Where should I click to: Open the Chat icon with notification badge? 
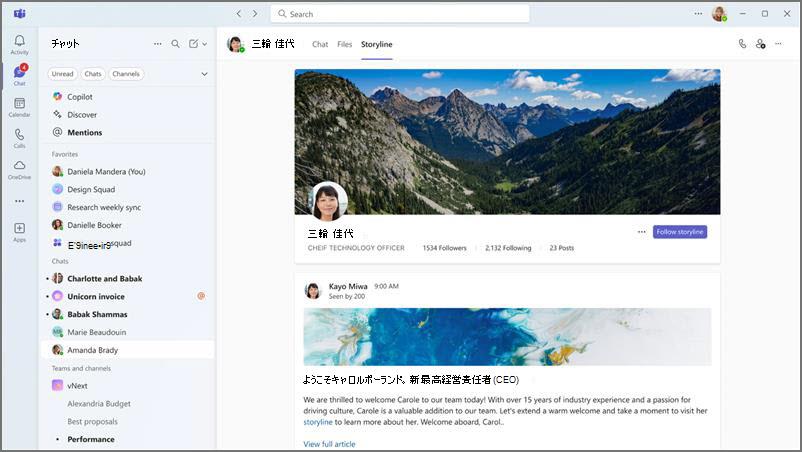point(19,75)
